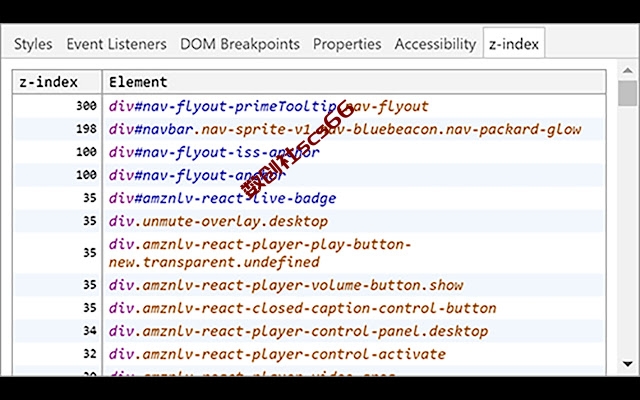Click the scrollbar up arrow
The image size is (640, 400).
tap(627, 71)
